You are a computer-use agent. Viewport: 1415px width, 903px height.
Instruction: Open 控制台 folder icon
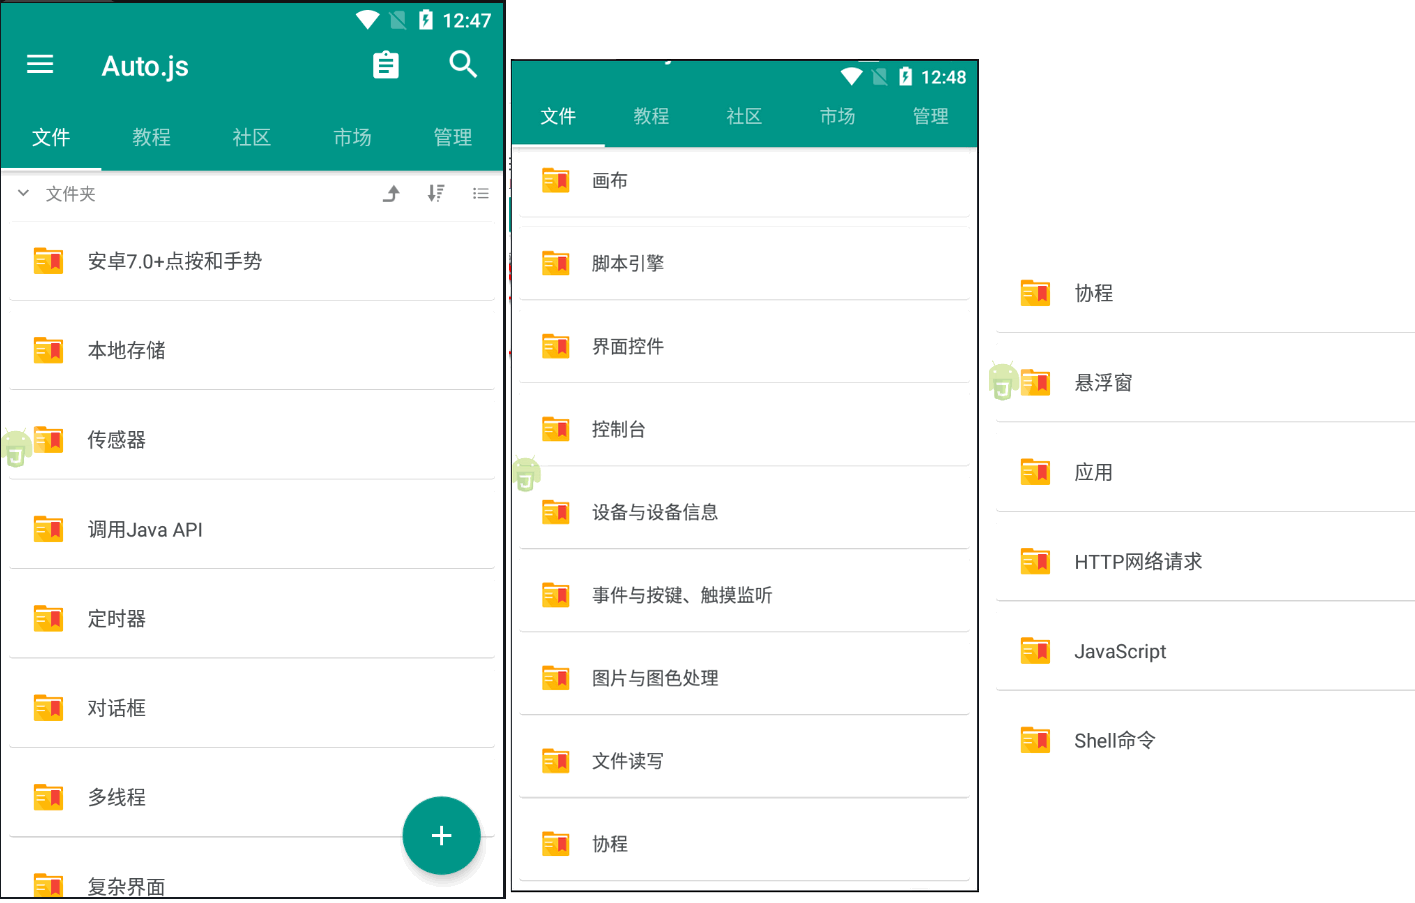click(556, 429)
